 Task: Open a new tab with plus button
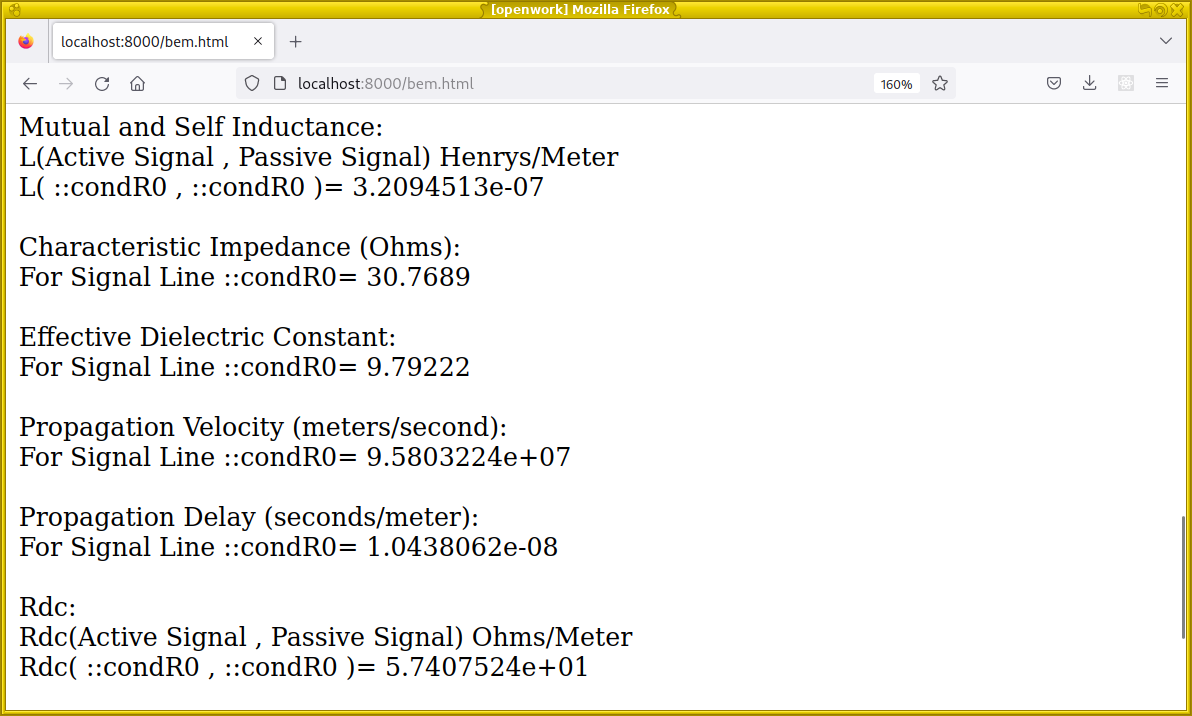295,42
